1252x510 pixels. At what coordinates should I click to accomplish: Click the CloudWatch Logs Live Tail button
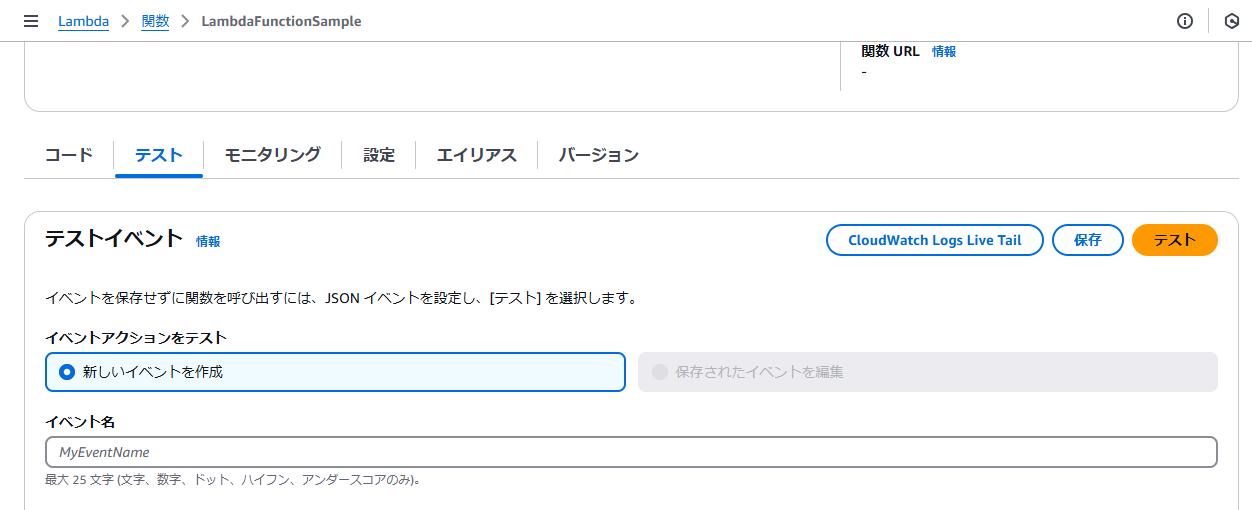[935, 240]
